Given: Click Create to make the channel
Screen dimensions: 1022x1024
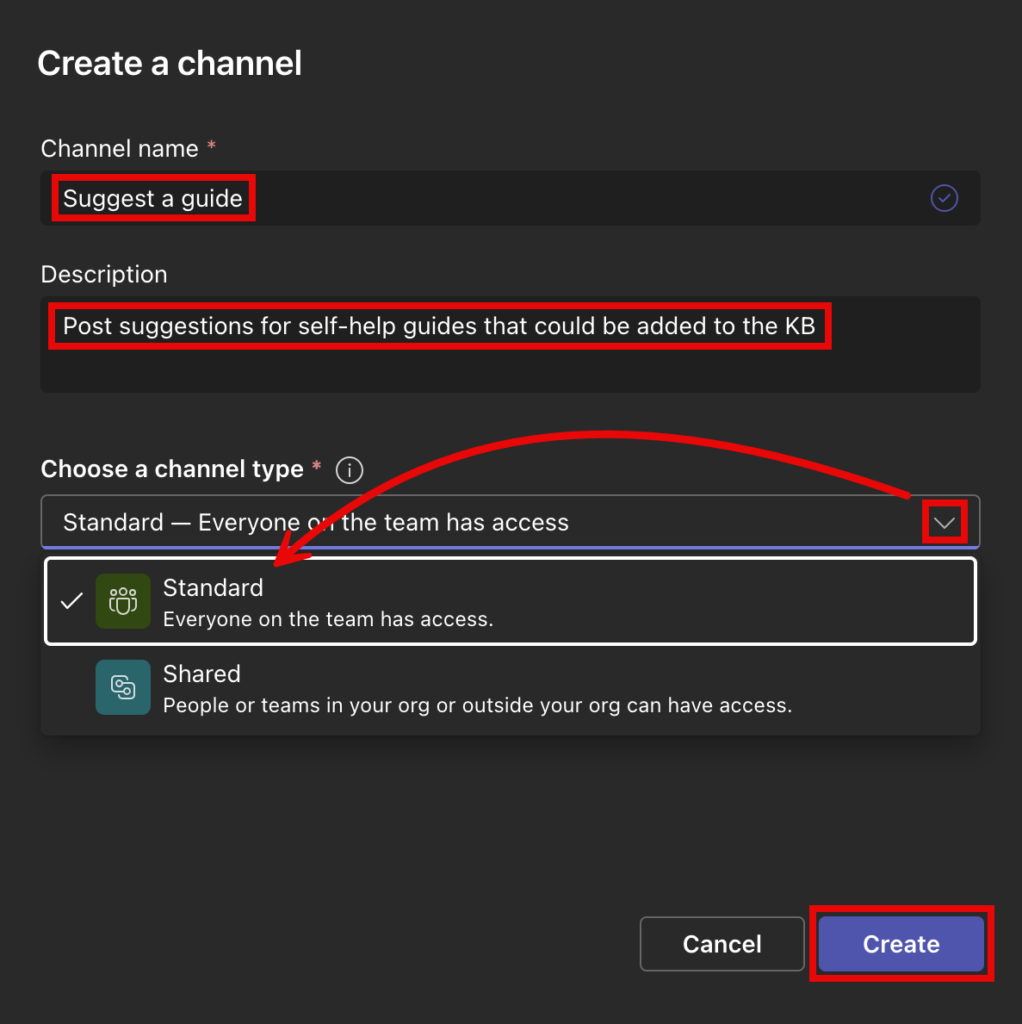Looking at the screenshot, I should [x=900, y=943].
